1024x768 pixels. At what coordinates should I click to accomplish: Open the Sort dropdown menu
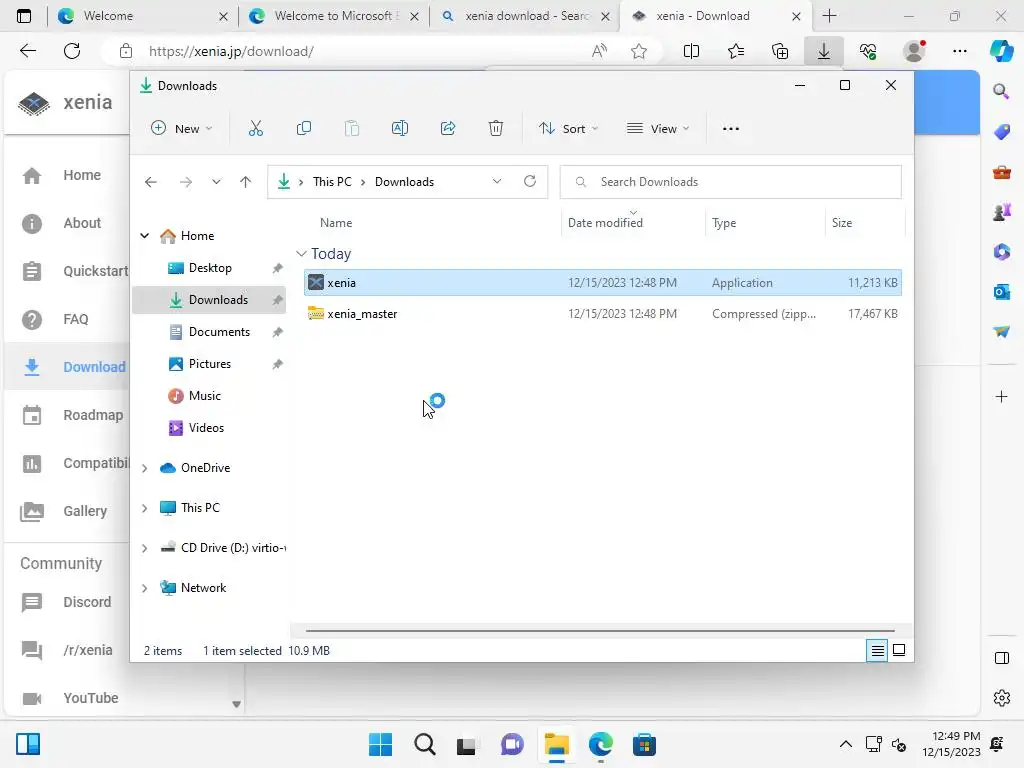pyautogui.click(x=568, y=129)
